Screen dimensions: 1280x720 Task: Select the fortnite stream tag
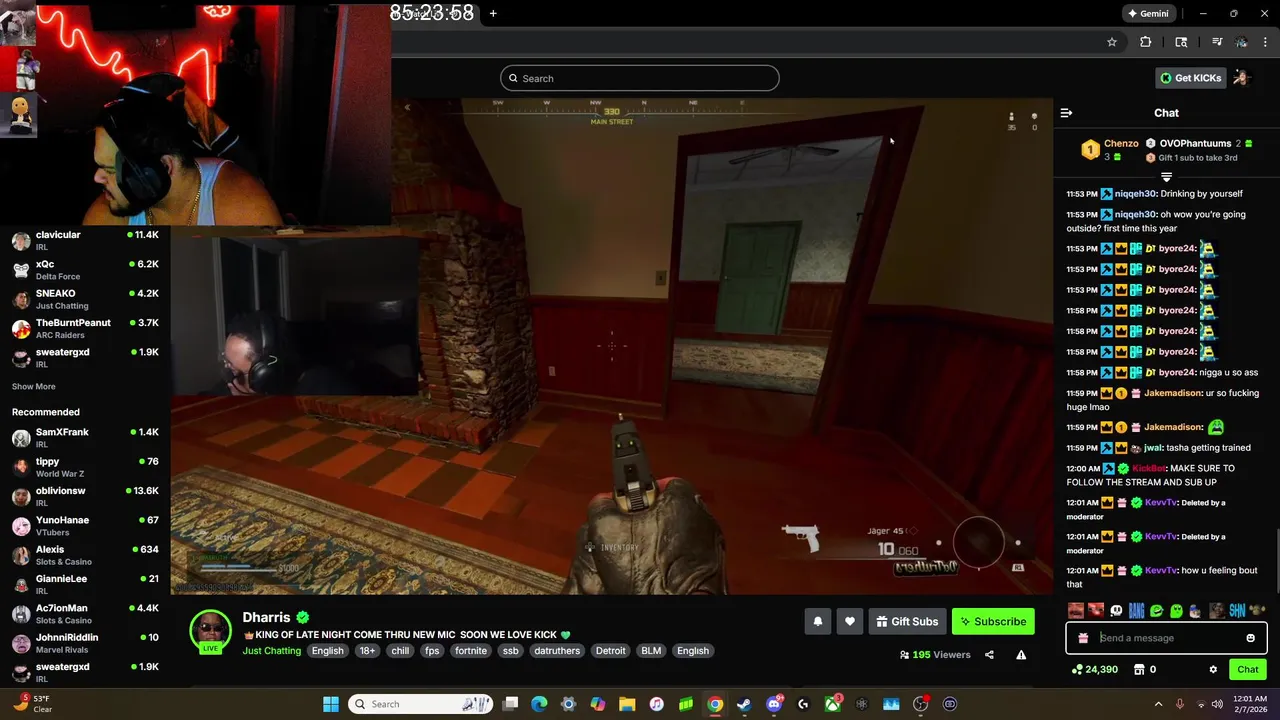click(x=471, y=651)
